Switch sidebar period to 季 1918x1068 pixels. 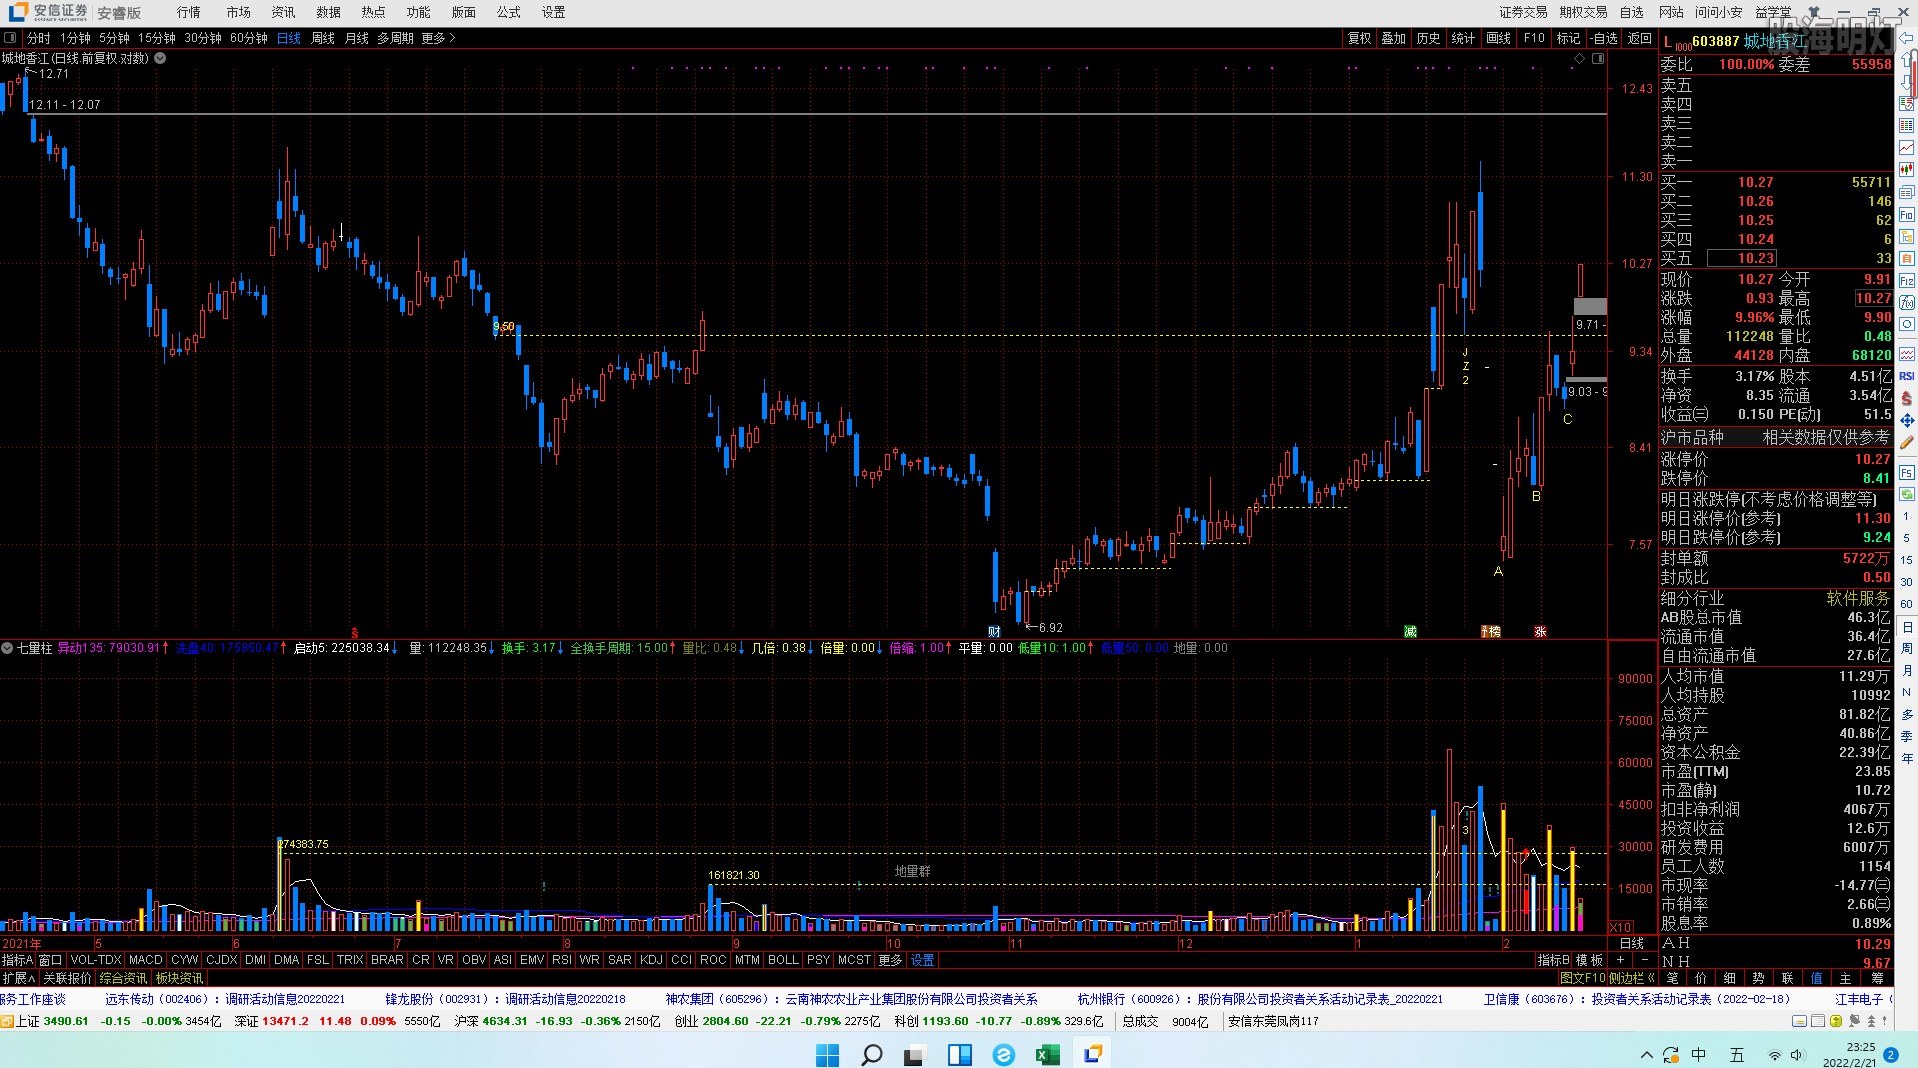tap(1907, 736)
